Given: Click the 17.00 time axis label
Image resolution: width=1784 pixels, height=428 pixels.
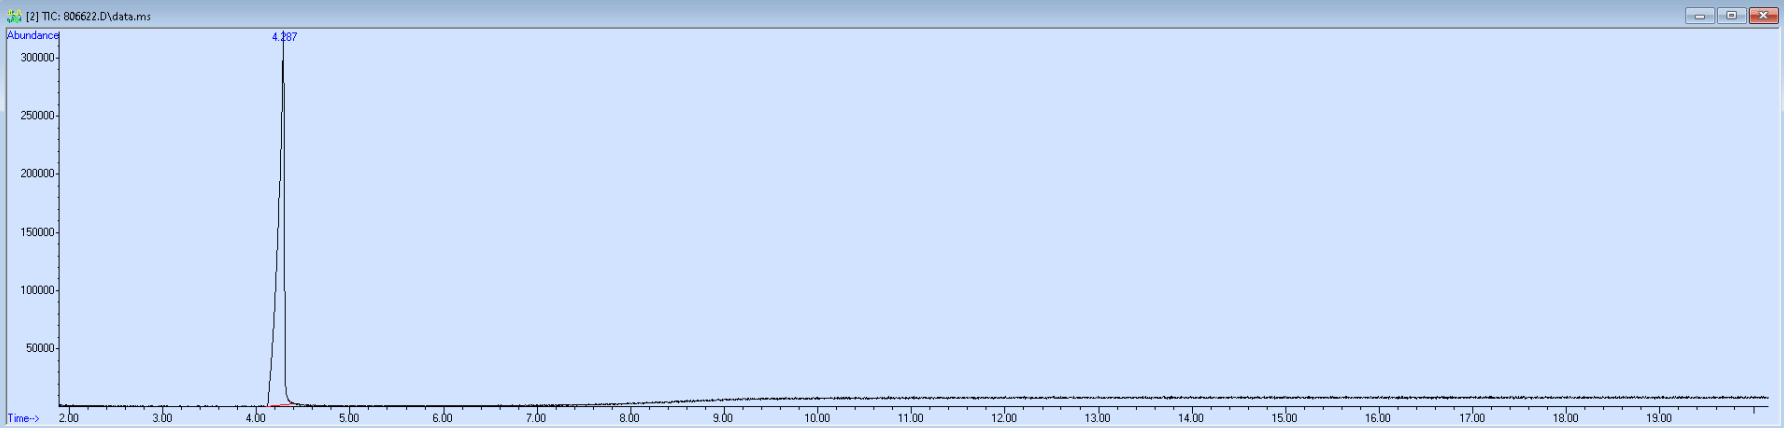Looking at the screenshot, I should [x=1472, y=418].
